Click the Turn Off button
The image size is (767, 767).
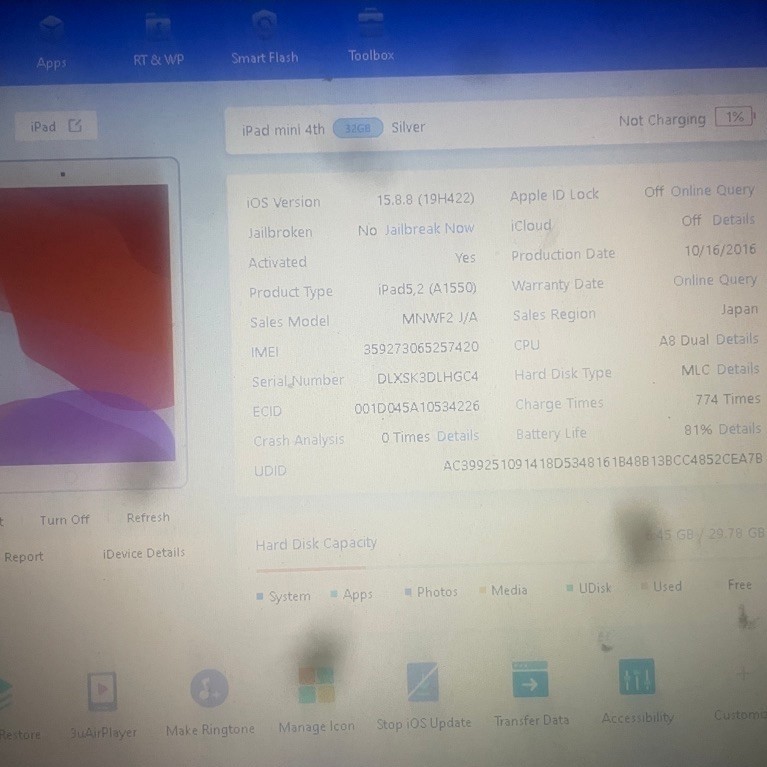point(65,519)
